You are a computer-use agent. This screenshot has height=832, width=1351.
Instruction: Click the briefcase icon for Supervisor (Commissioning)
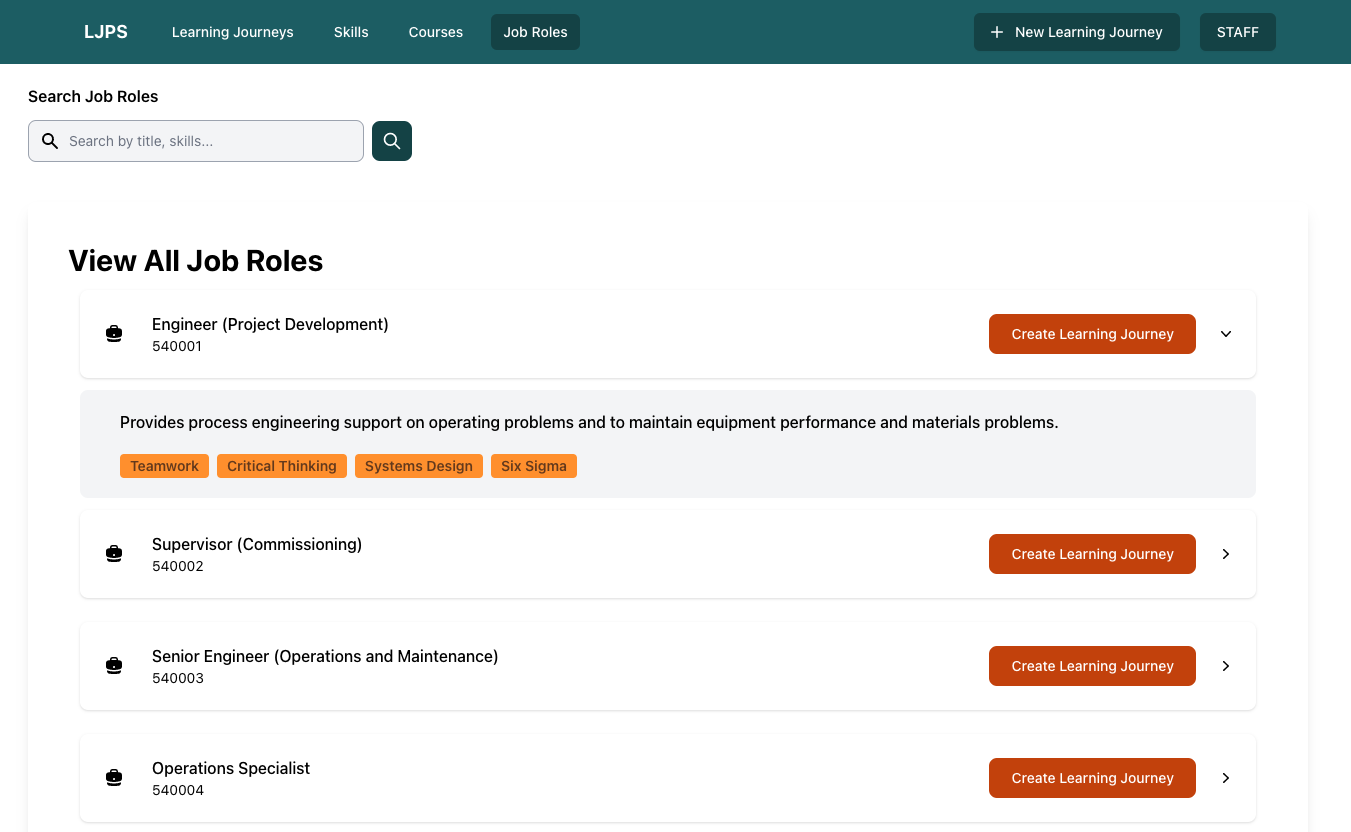pyautogui.click(x=114, y=554)
